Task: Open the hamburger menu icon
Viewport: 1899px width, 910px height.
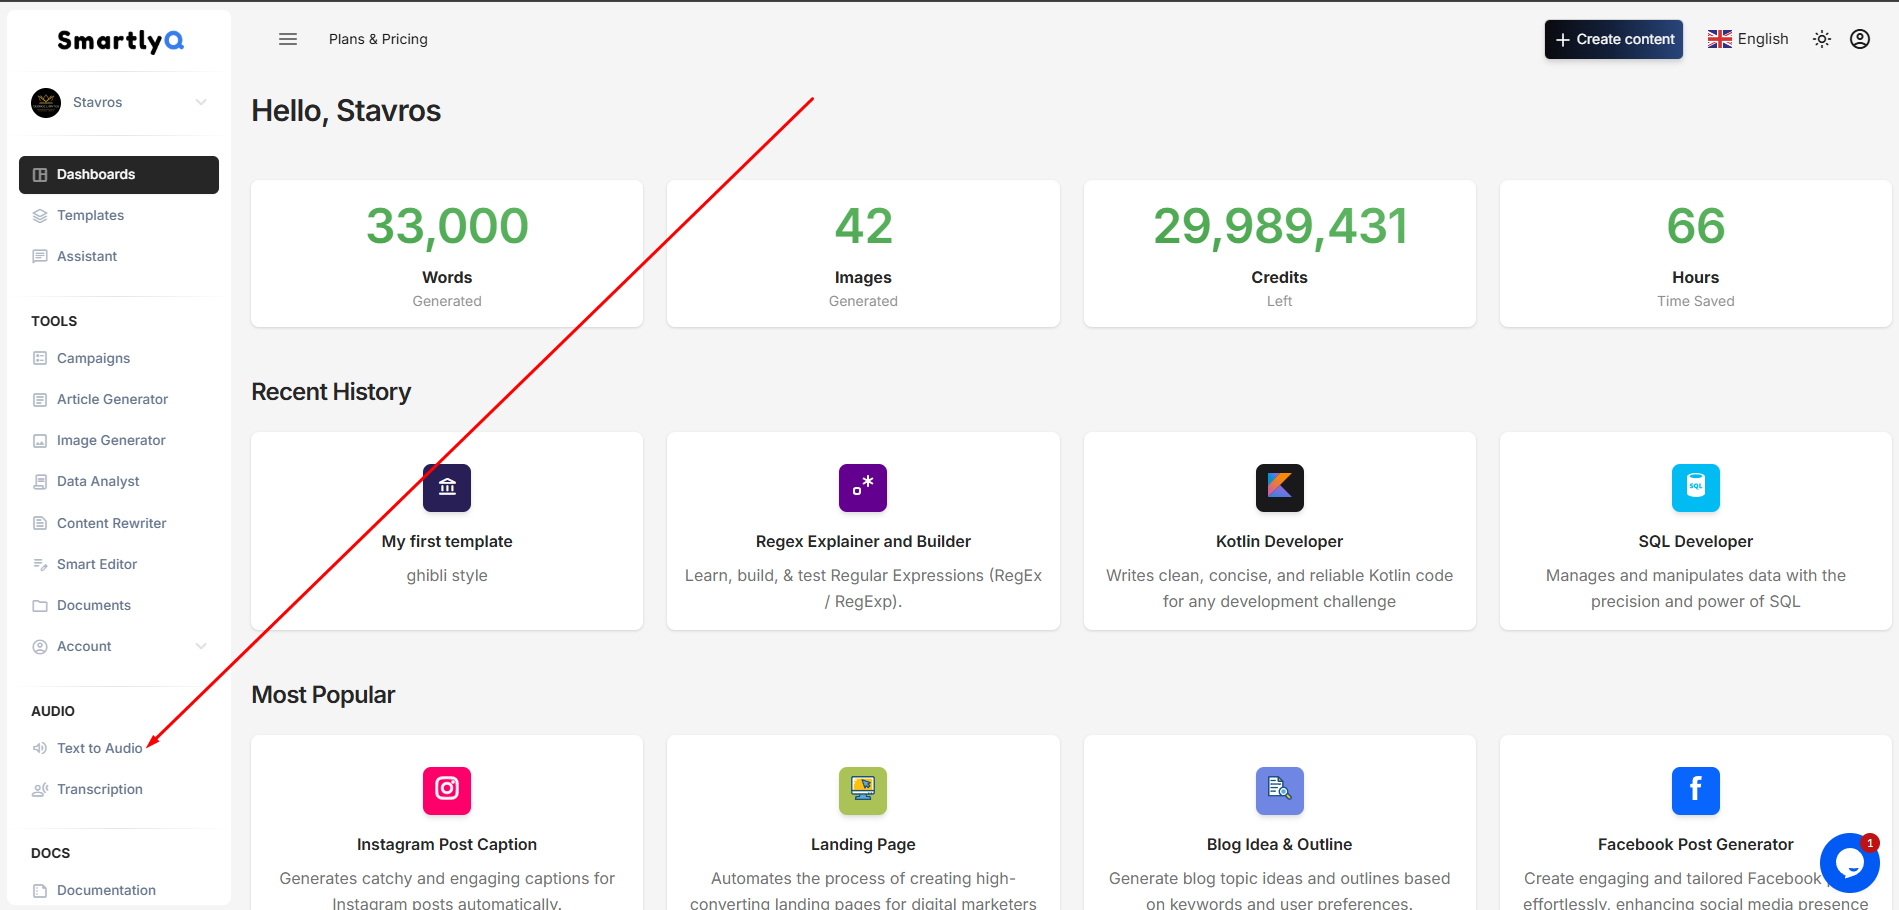Action: [288, 39]
